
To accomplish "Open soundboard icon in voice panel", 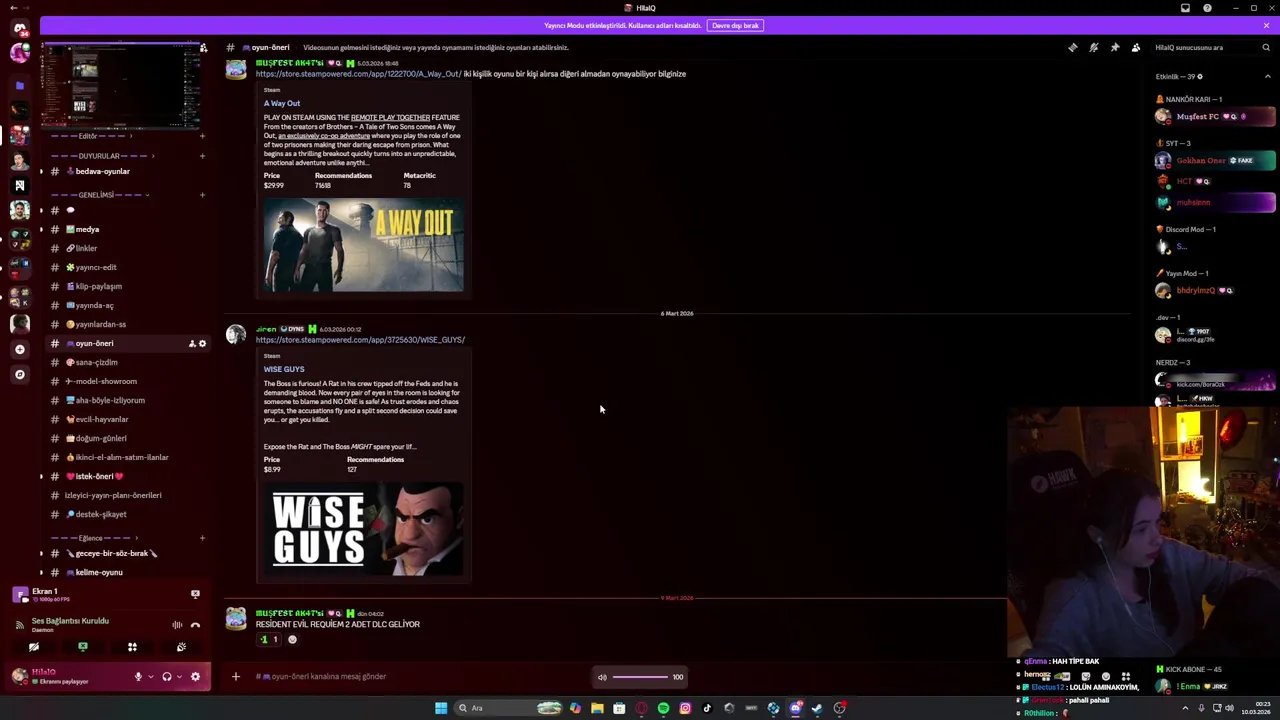I will pos(181,647).
